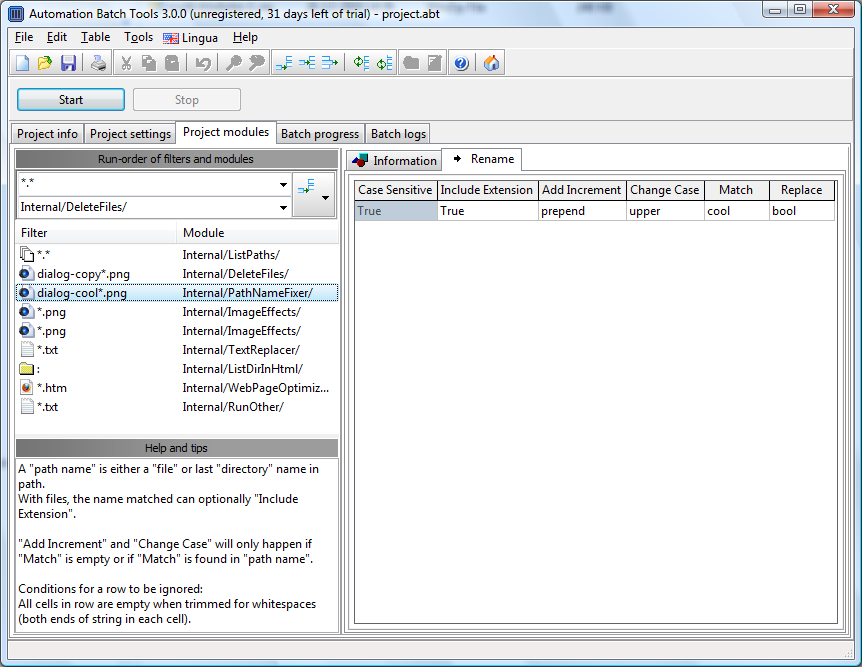This screenshot has height=667, width=862.
Task: Click the home page icon on the toolbar
Action: coord(490,62)
